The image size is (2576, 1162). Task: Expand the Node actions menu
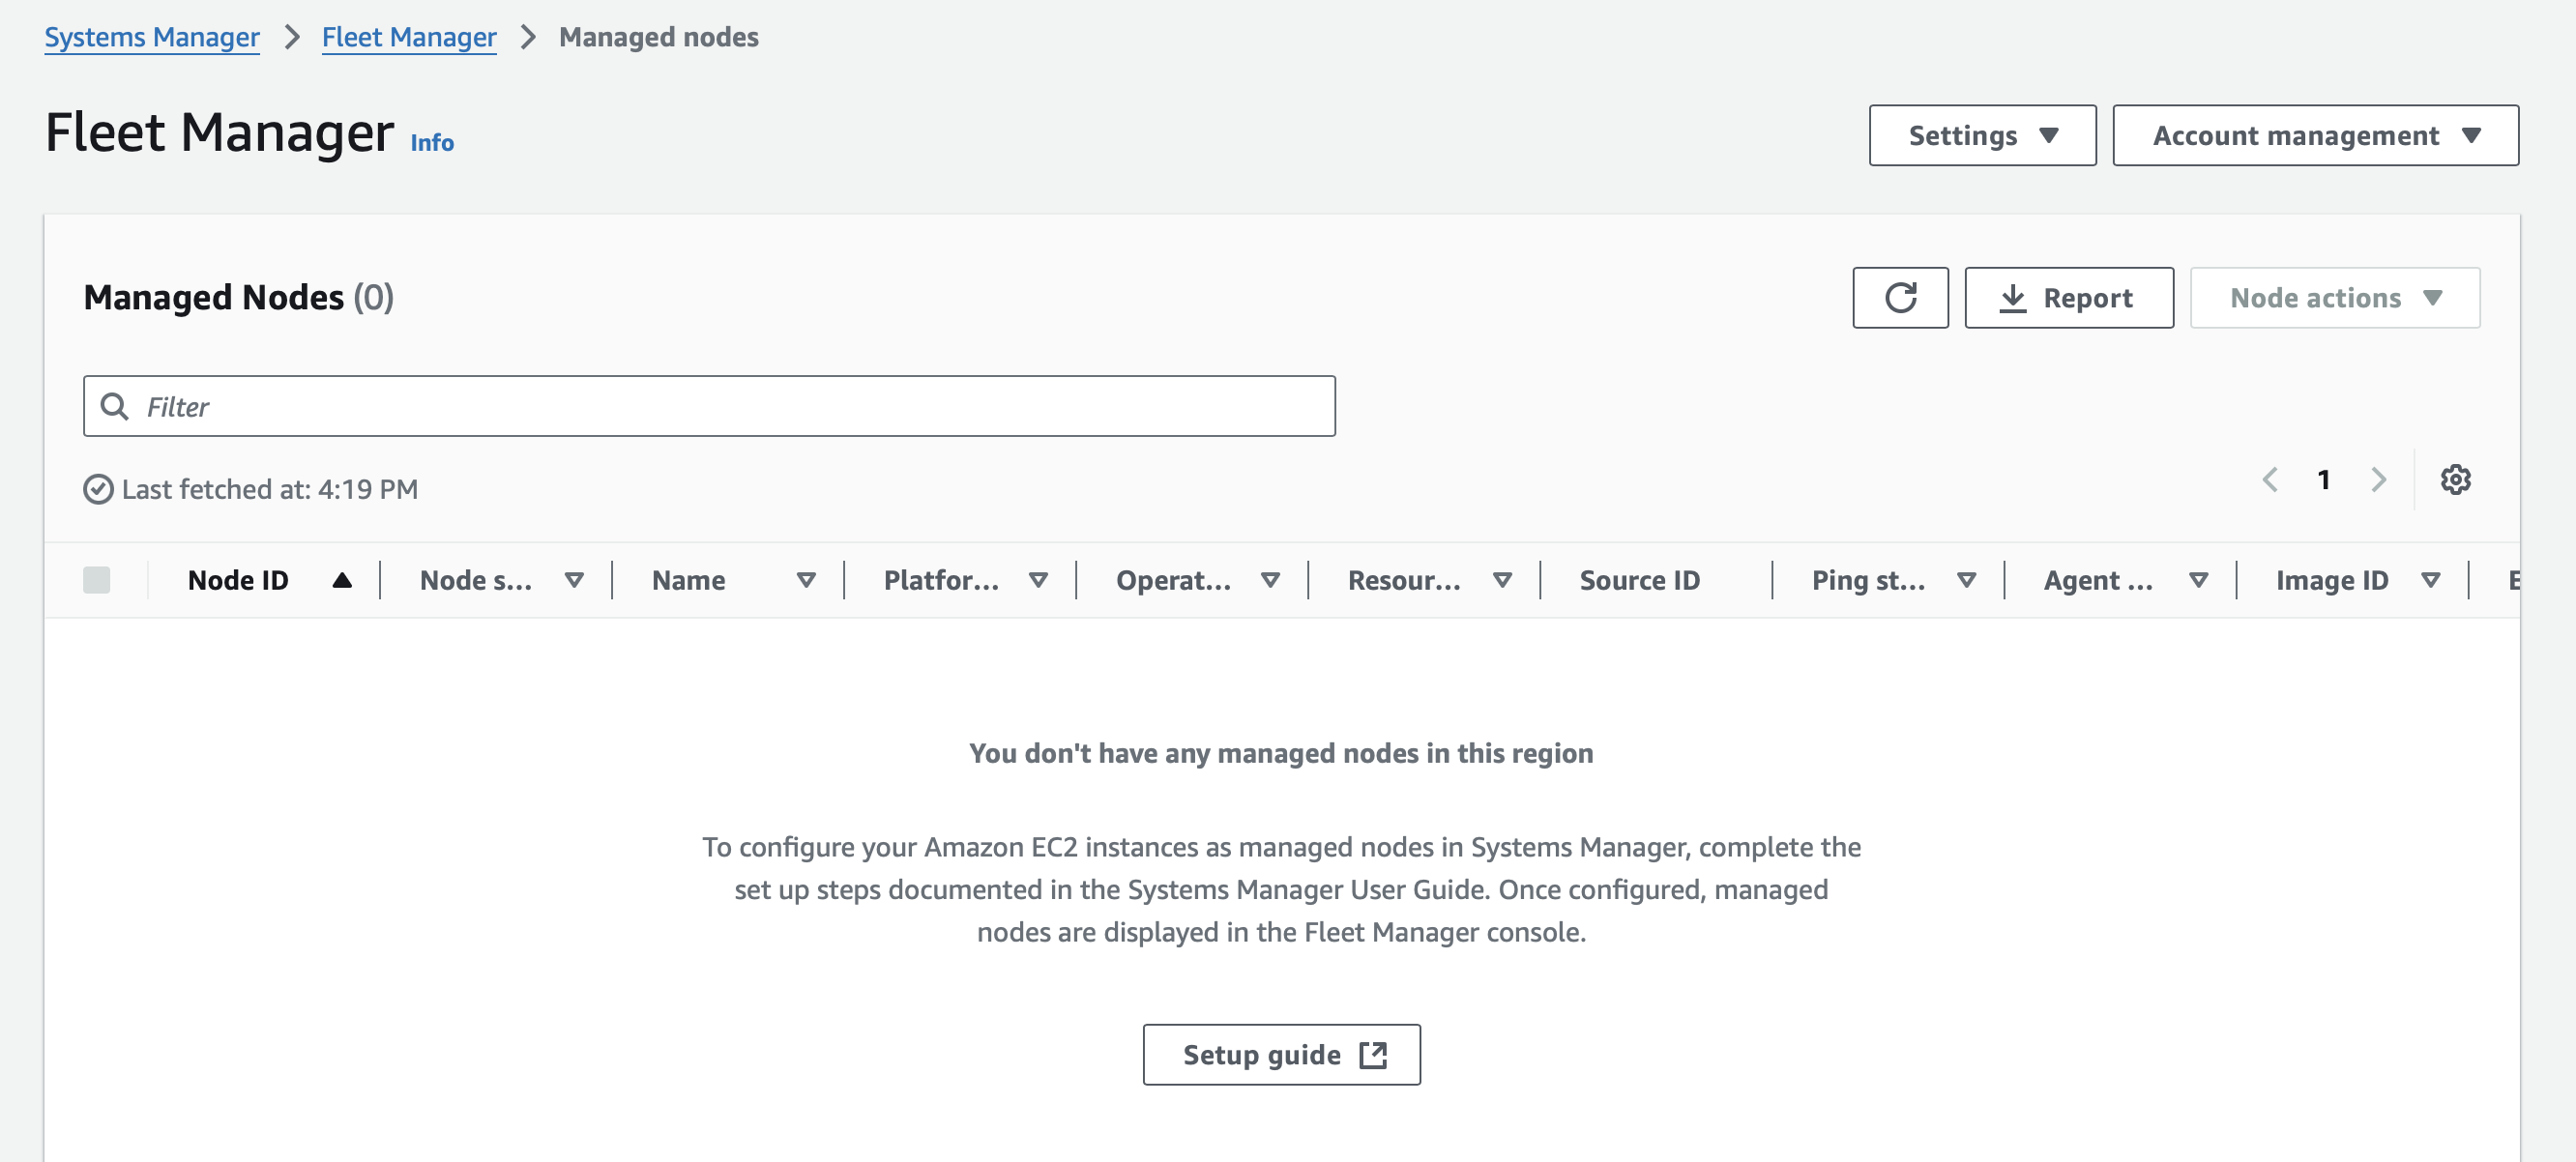click(x=2334, y=297)
